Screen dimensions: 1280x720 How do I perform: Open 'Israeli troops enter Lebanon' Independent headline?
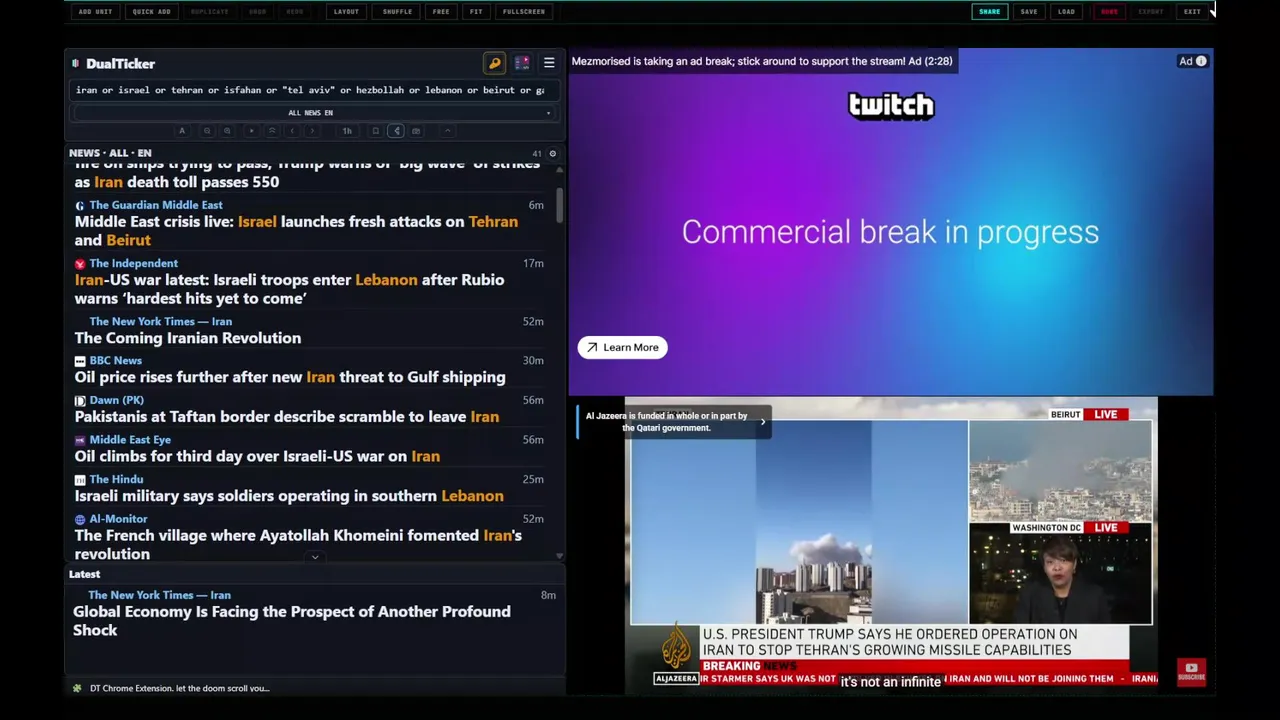(290, 289)
